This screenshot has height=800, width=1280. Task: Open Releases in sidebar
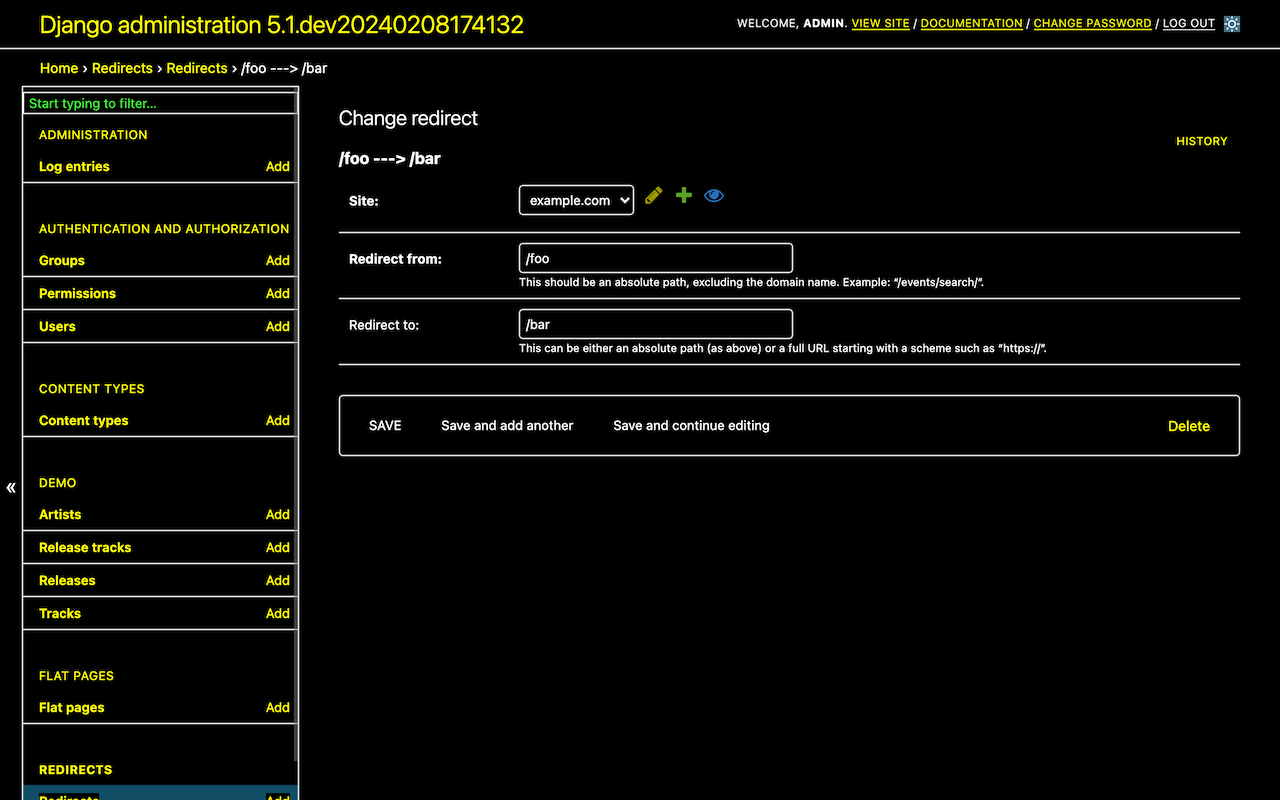pyautogui.click(x=67, y=580)
